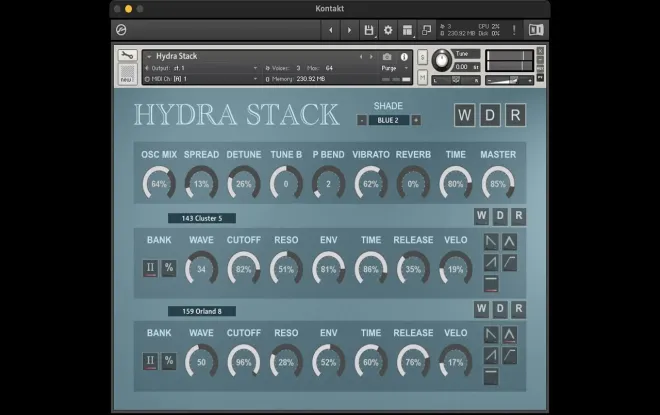Click the R button above oscillator B
This screenshot has width=660, height=415.
[x=519, y=309]
